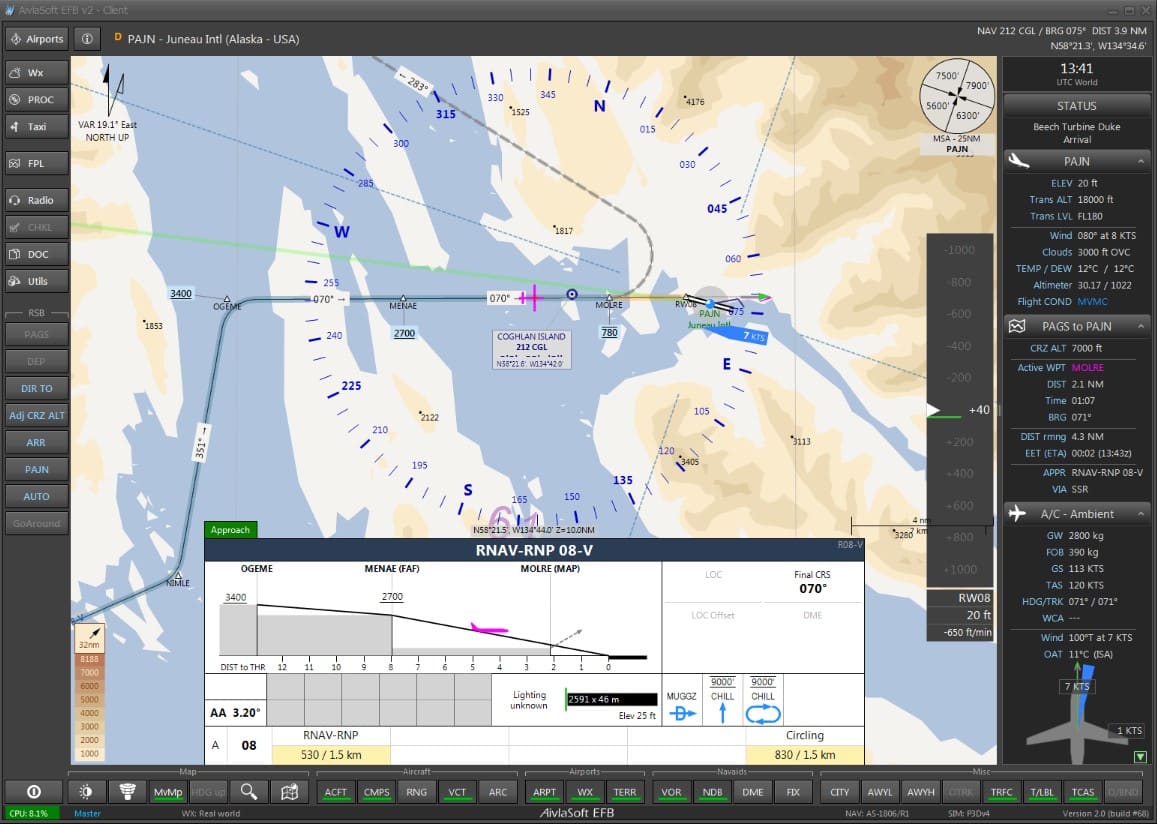Viewport: 1157px width, 824px height.
Task: Click the map zoom range 32nm icon
Action: pos(89,637)
